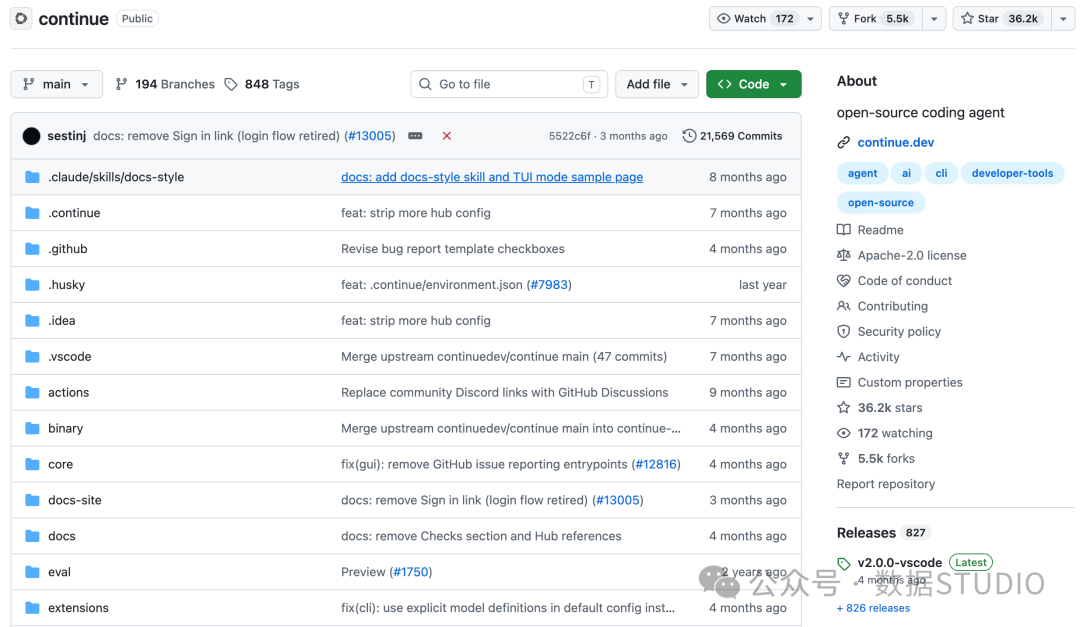The height and width of the screenshot is (627, 1080).
Task: Open the main branch dropdown
Action: pyautogui.click(x=56, y=84)
